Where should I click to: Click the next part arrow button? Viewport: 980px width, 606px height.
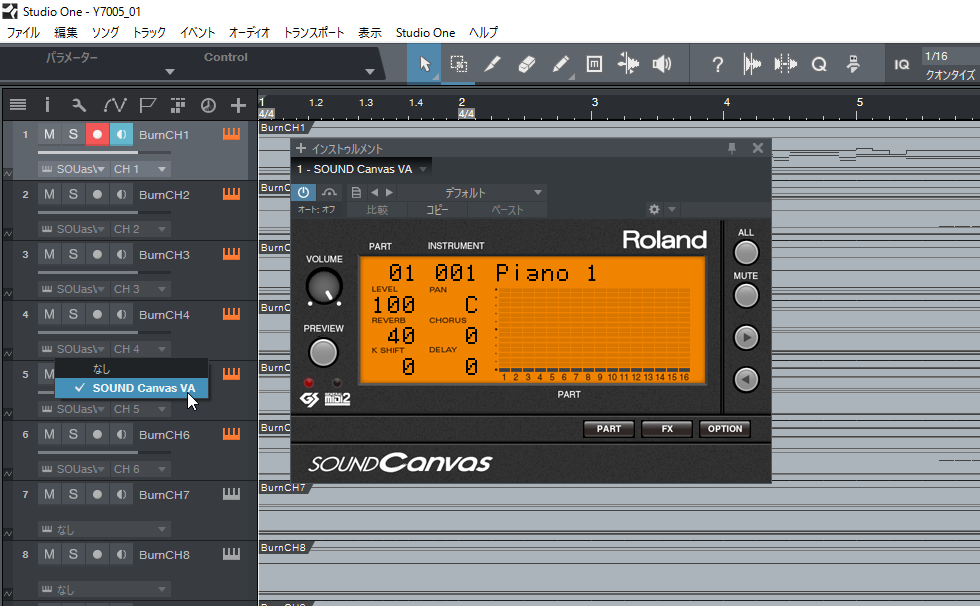click(746, 338)
